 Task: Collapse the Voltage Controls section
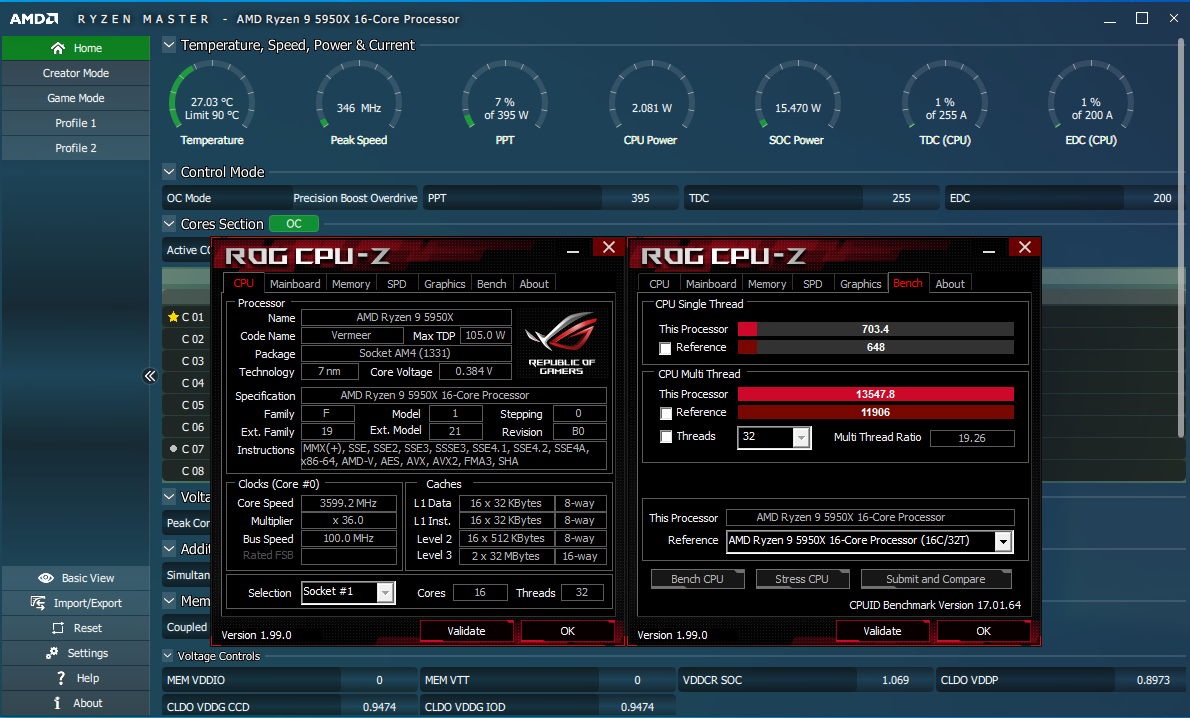[168, 656]
